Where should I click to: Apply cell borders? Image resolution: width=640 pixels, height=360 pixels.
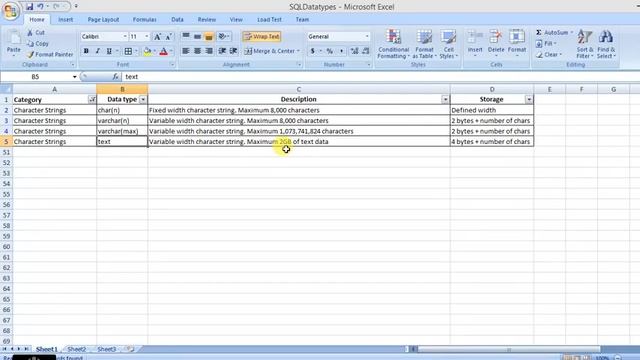click(128, 51)
